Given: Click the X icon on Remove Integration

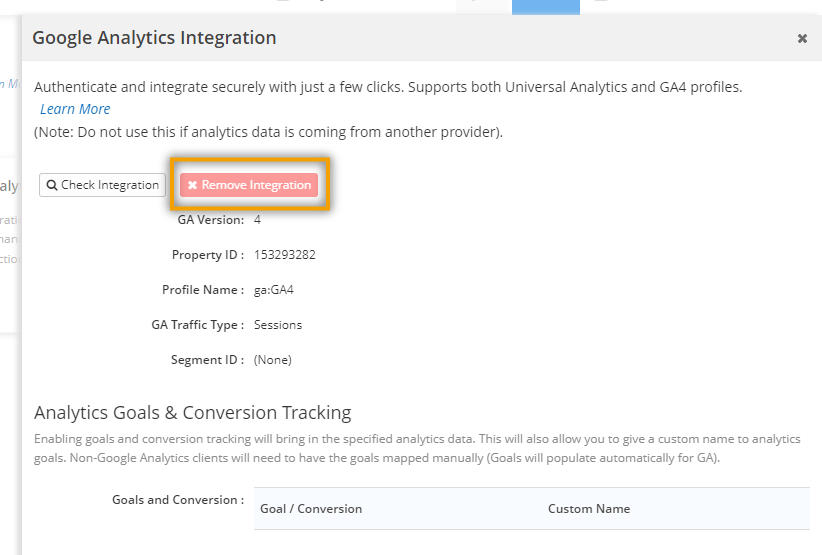Looking at the screenshot, I should coord(192,185).
